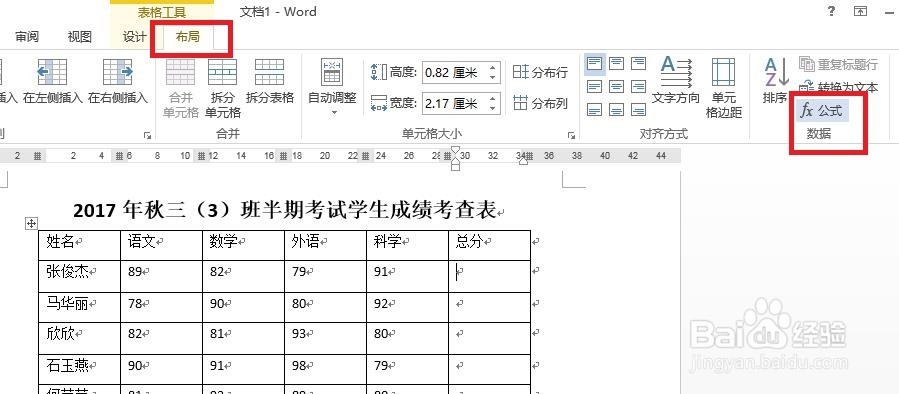Click the Formula (公式) button

click(822, 110)
